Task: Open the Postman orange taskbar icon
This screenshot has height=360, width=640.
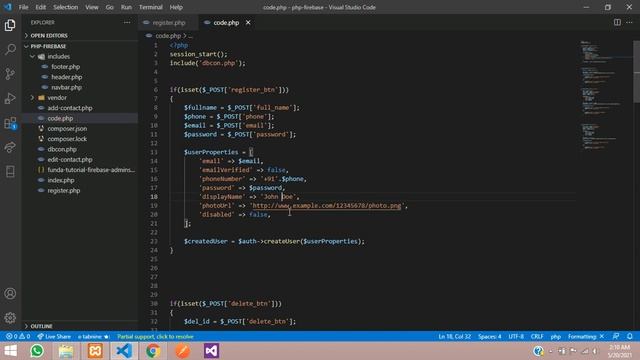Action: pyautogui.click(x=182, y=351)
